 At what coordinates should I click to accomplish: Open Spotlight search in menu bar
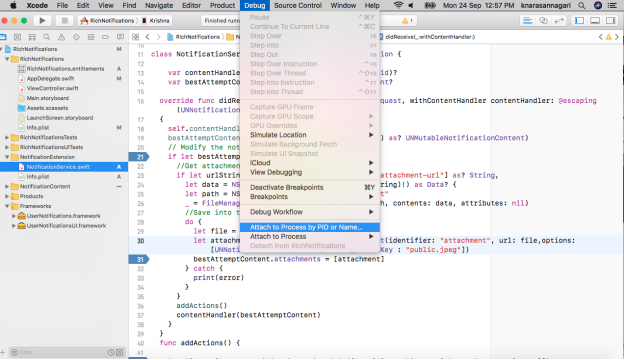click(x=582, y=6)
